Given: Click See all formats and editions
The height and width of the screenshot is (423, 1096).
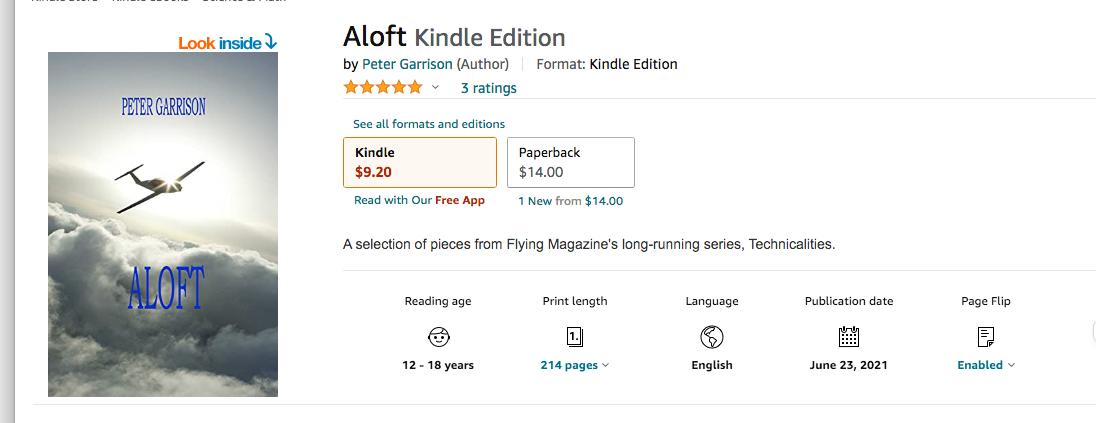Looking at the screenshot, I should 429,124.
